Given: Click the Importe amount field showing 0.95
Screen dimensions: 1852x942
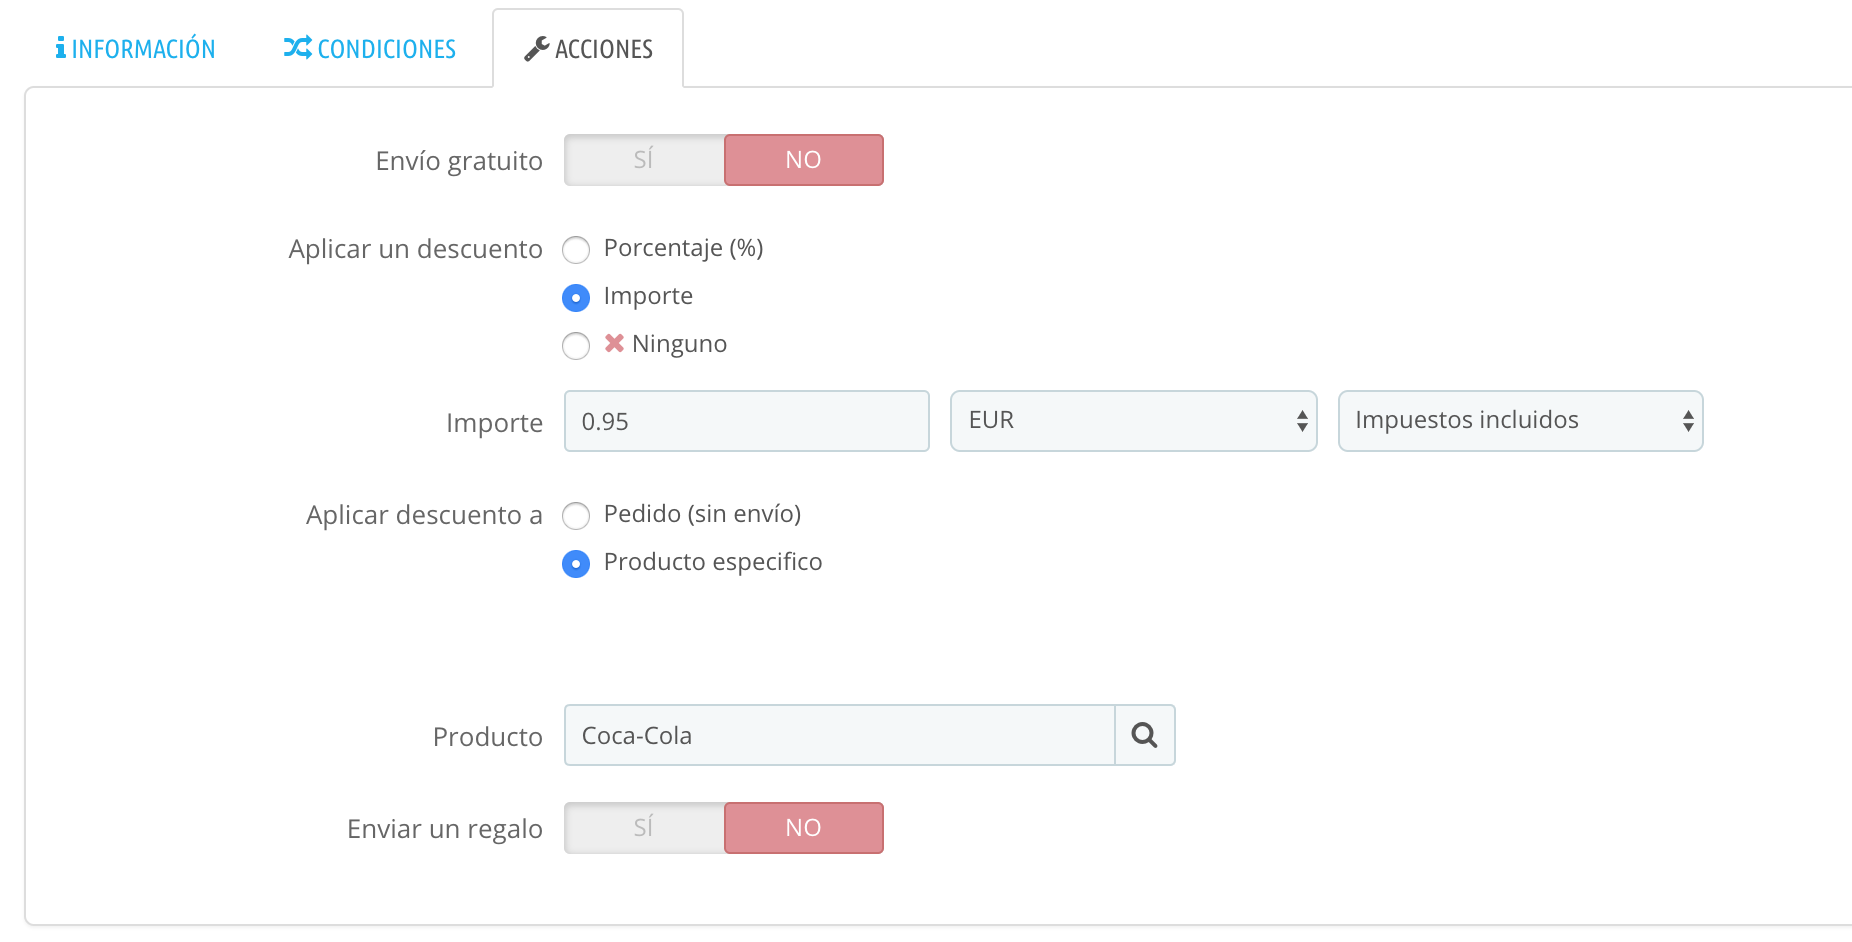Looking at the screenshot, I should pos(746,421).
